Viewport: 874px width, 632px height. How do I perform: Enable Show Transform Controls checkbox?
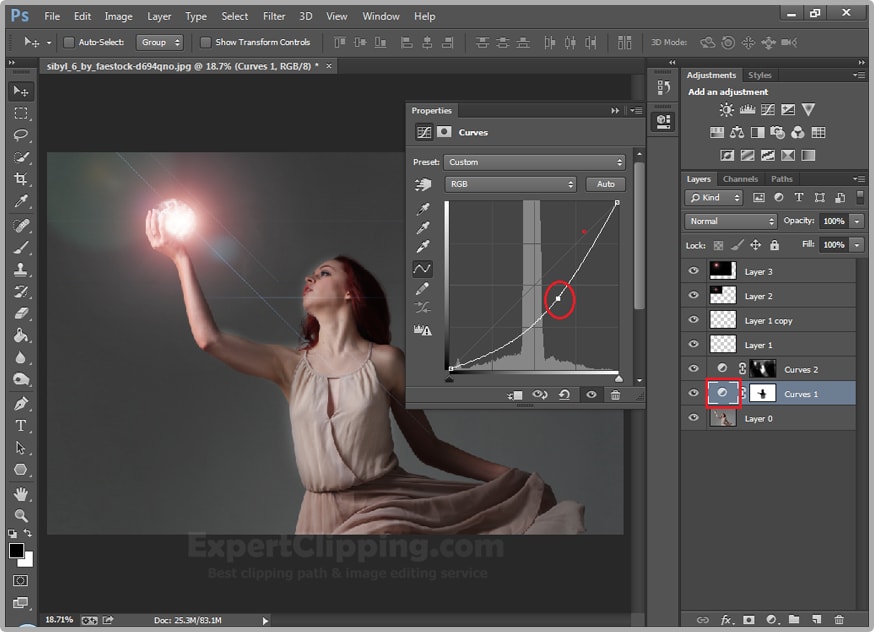tap(206, 43)
